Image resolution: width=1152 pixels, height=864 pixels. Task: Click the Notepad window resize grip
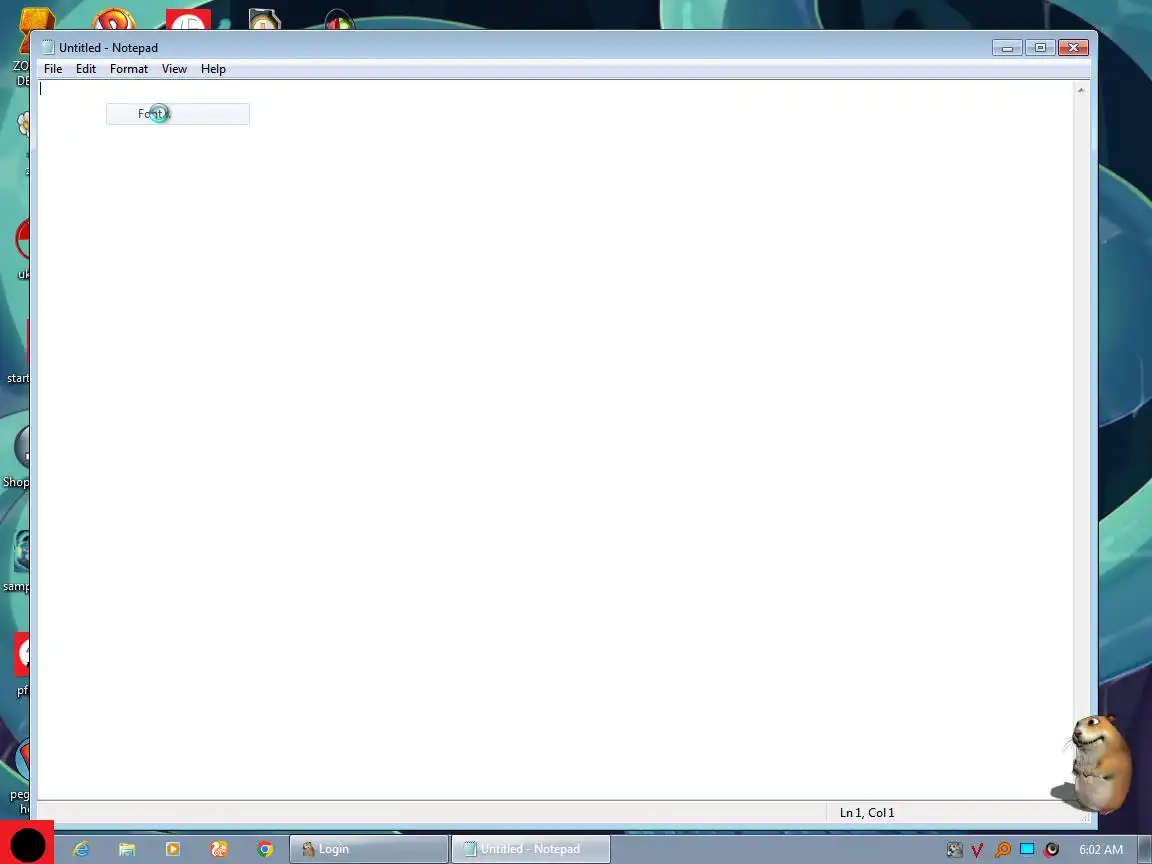1084,816
